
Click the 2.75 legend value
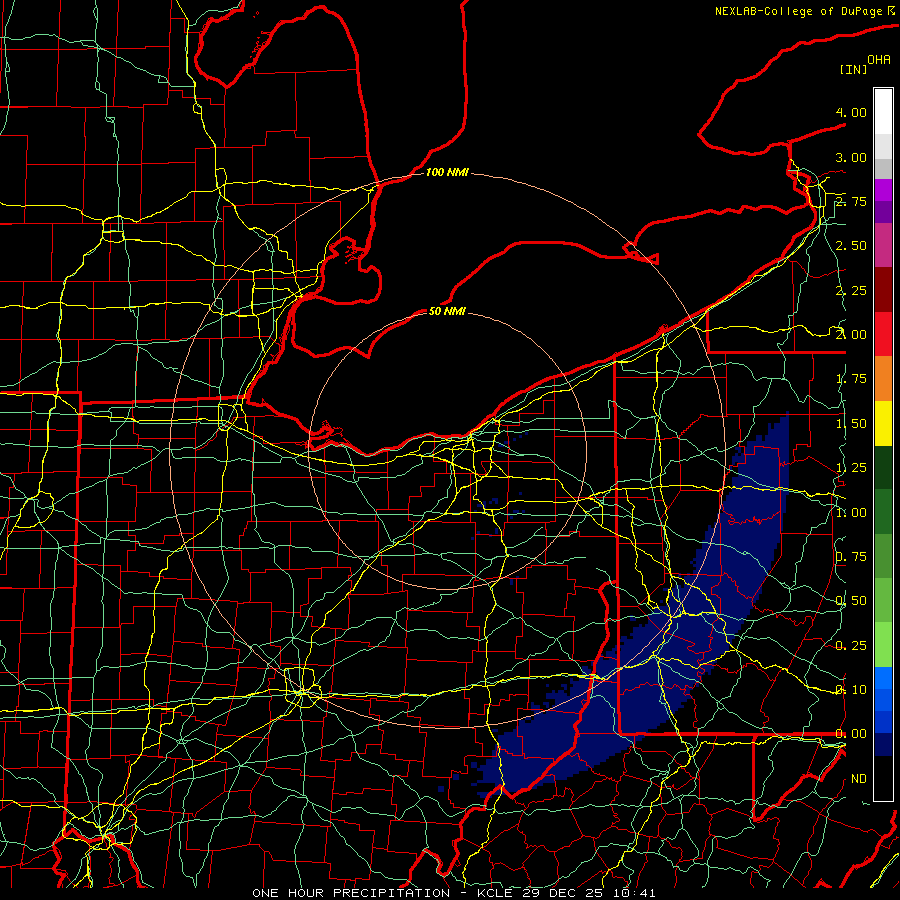(x=851, y=201)
